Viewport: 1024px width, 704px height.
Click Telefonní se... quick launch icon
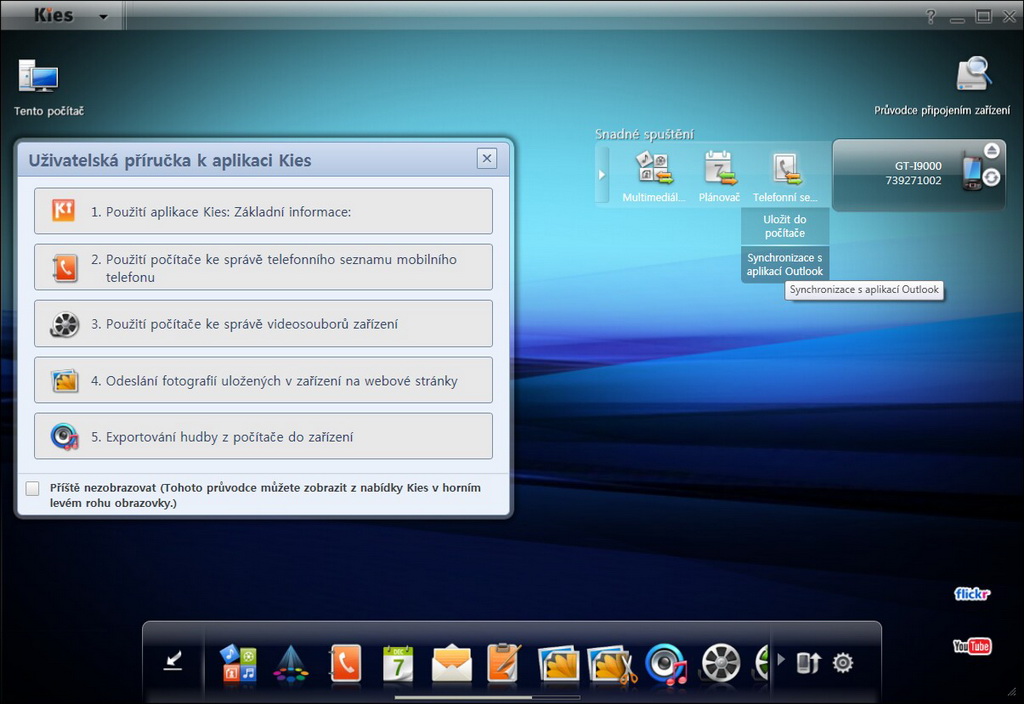(786, 169)
